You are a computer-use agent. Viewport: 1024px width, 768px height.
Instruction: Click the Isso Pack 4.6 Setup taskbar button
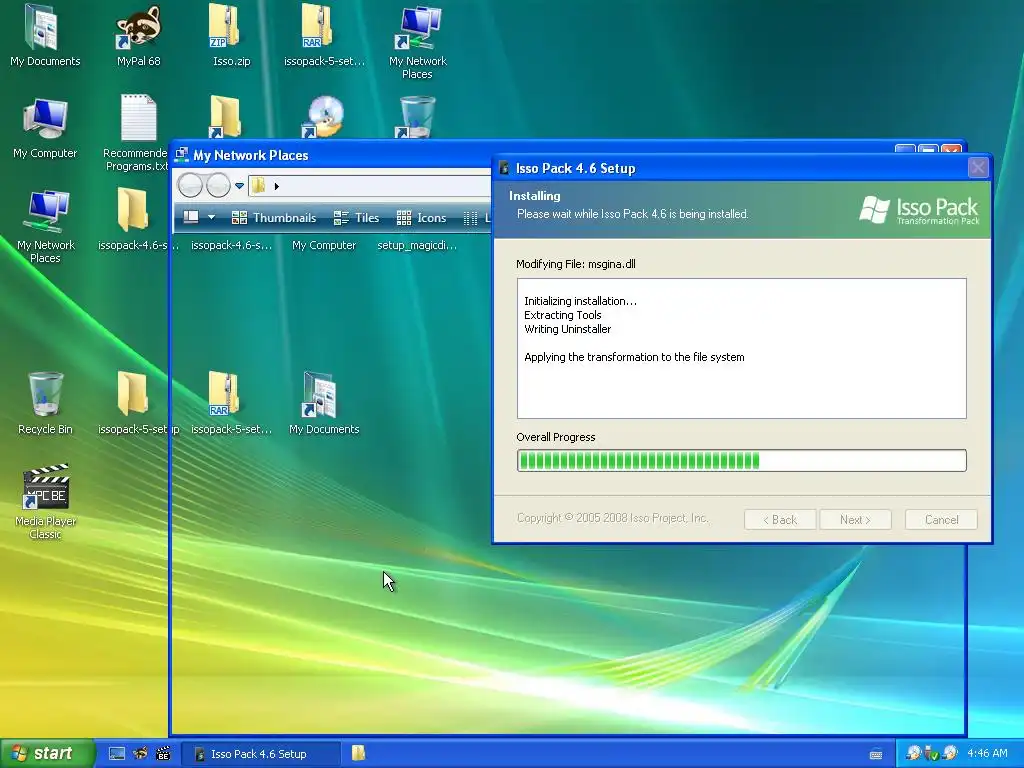pos(260,754)
